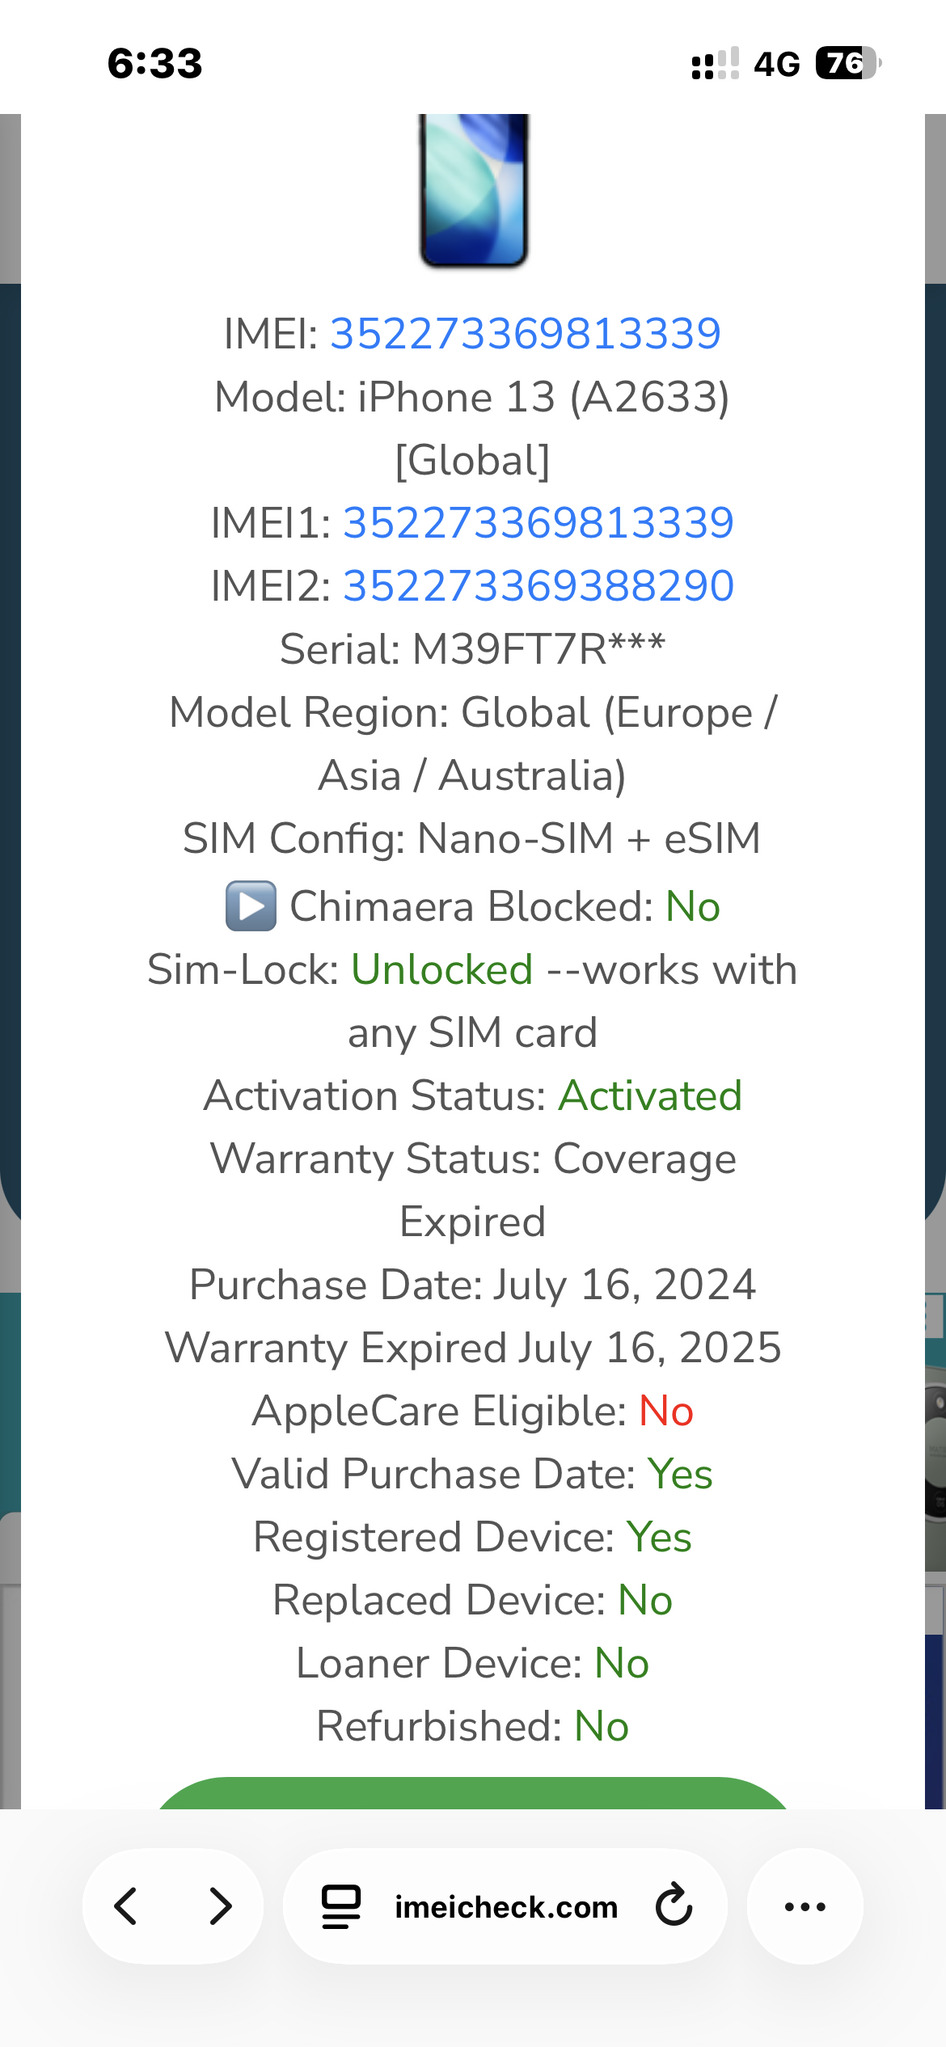Tap the Serial M39FT7R*** text
The height and width of the screenshot is (2047, 946).
(x=473, y=649)
